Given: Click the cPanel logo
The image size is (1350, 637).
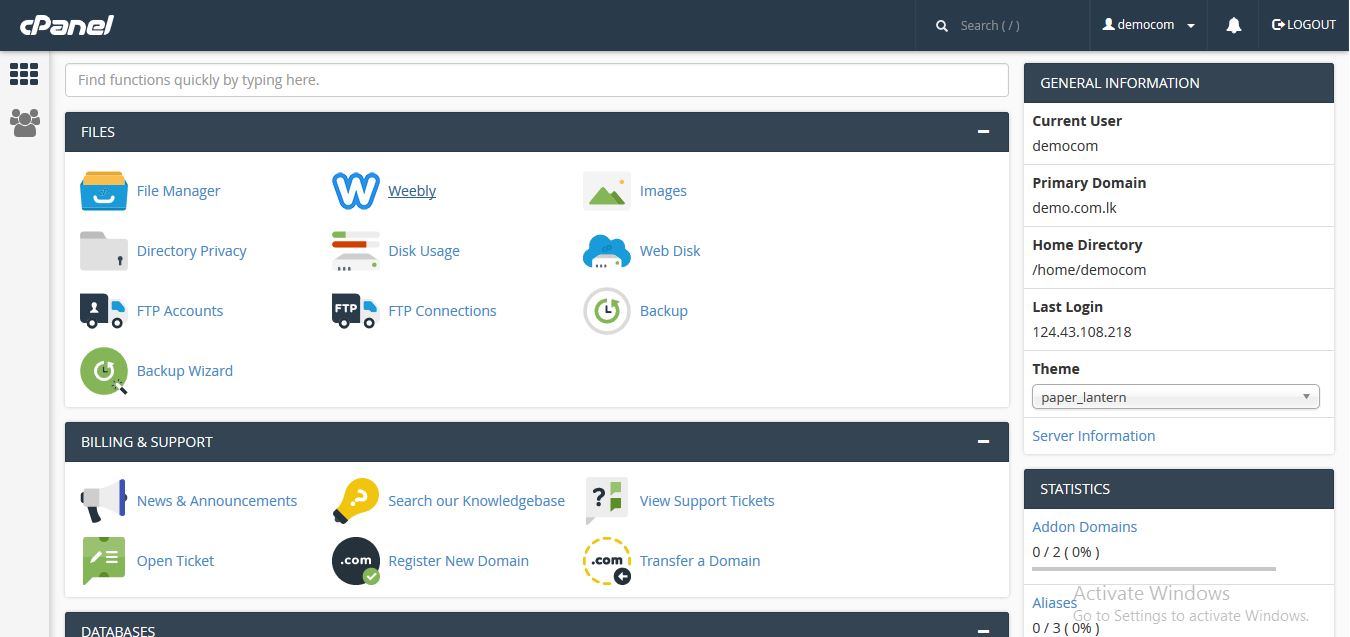Looking at the screenshot, I should coord(66,25).
